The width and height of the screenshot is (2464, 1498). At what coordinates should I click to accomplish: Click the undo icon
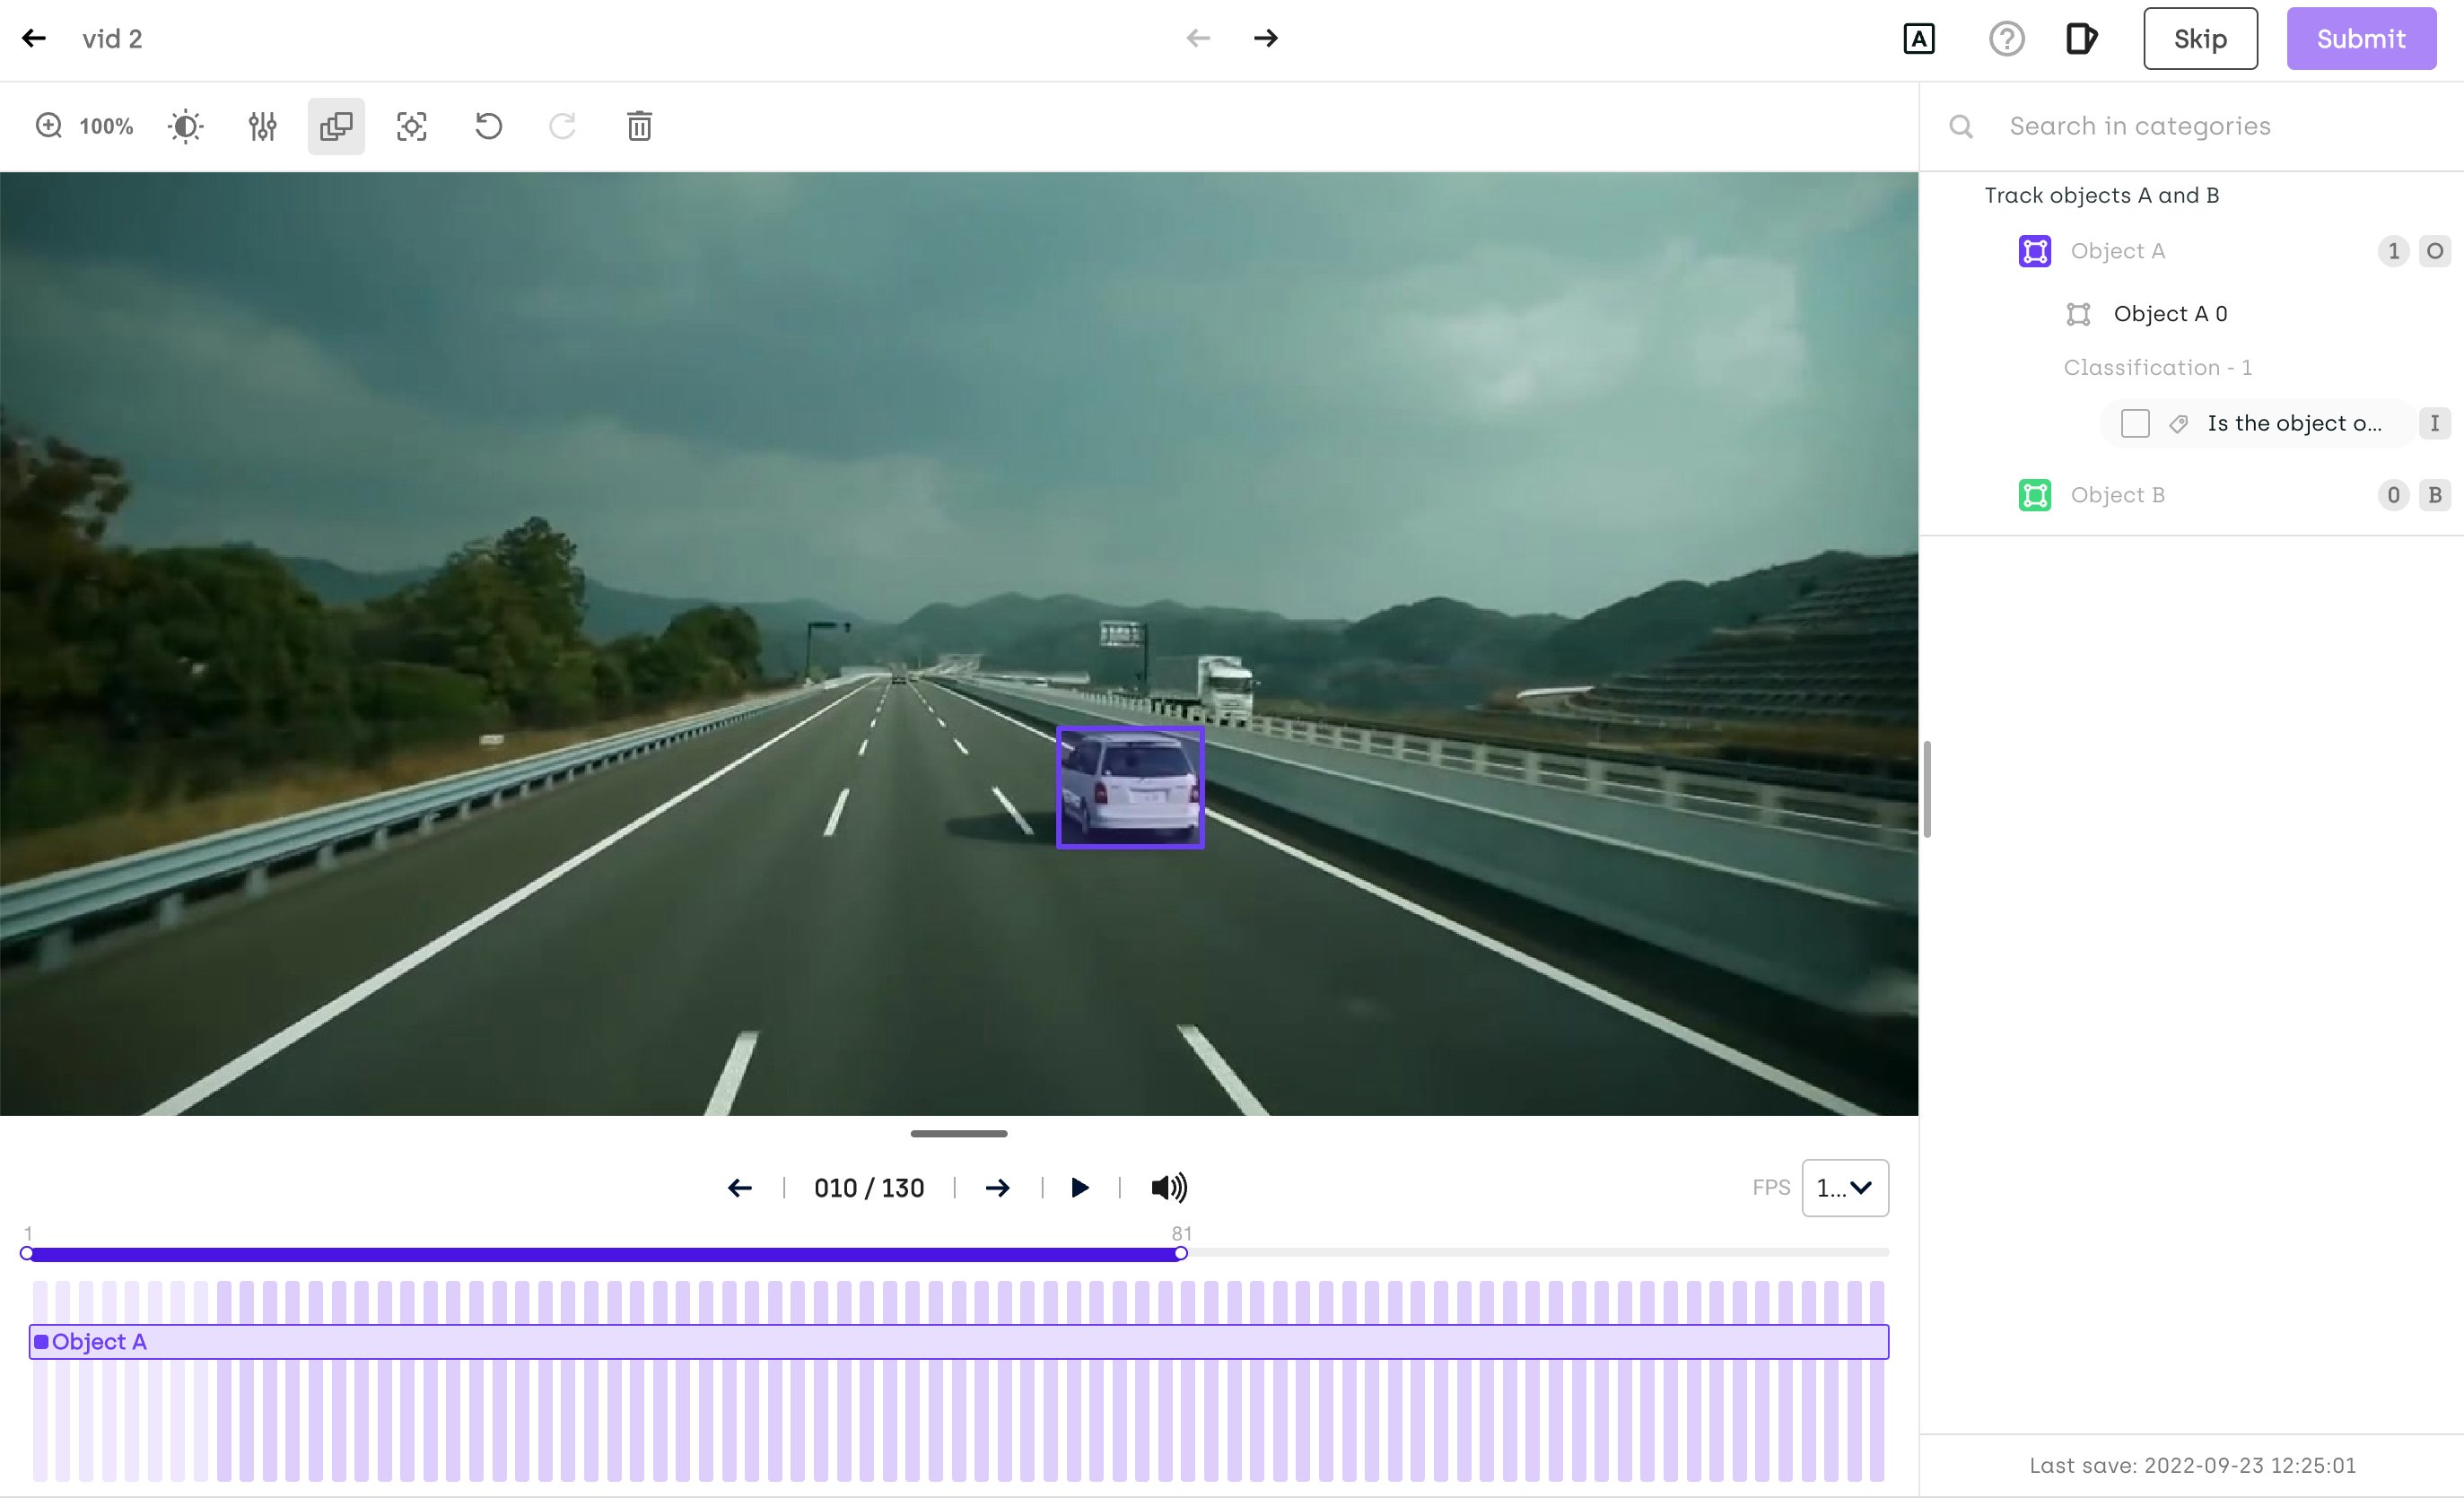[488, 126]
